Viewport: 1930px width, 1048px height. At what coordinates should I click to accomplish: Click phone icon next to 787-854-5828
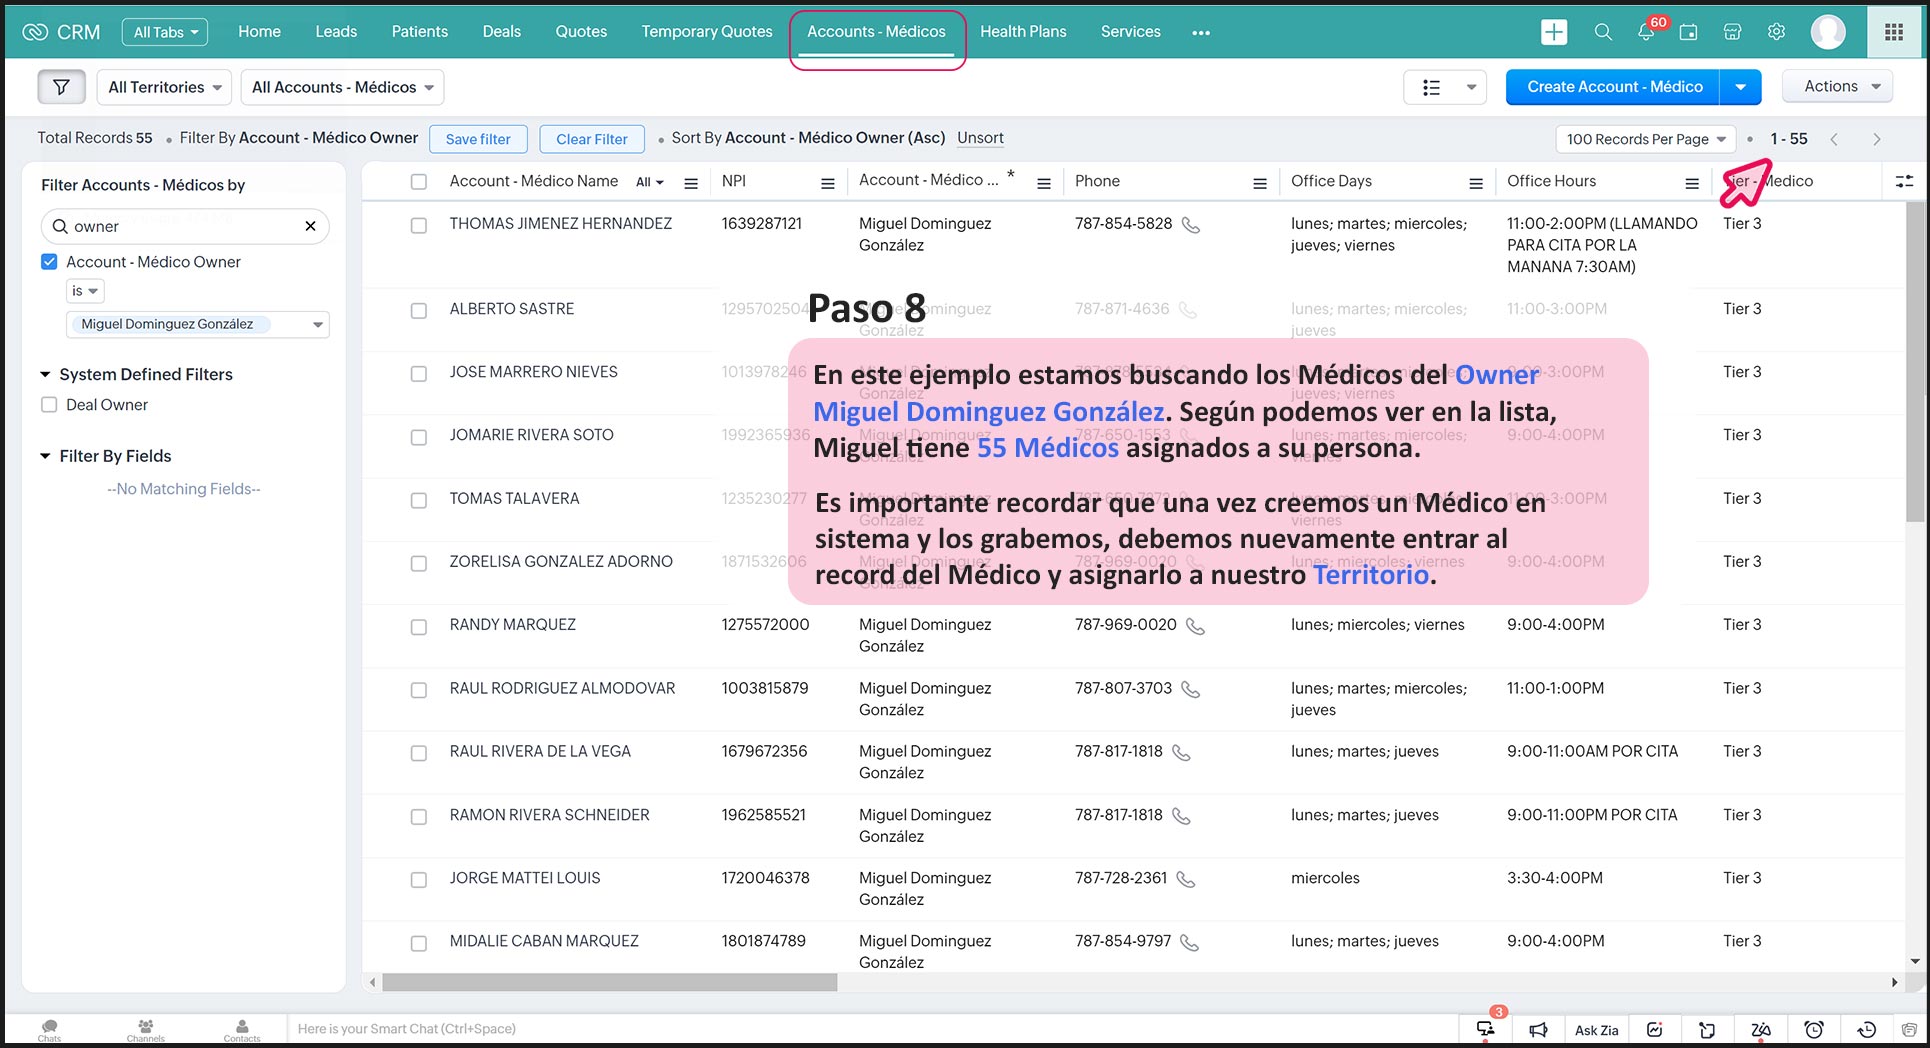click(1190, 225)
